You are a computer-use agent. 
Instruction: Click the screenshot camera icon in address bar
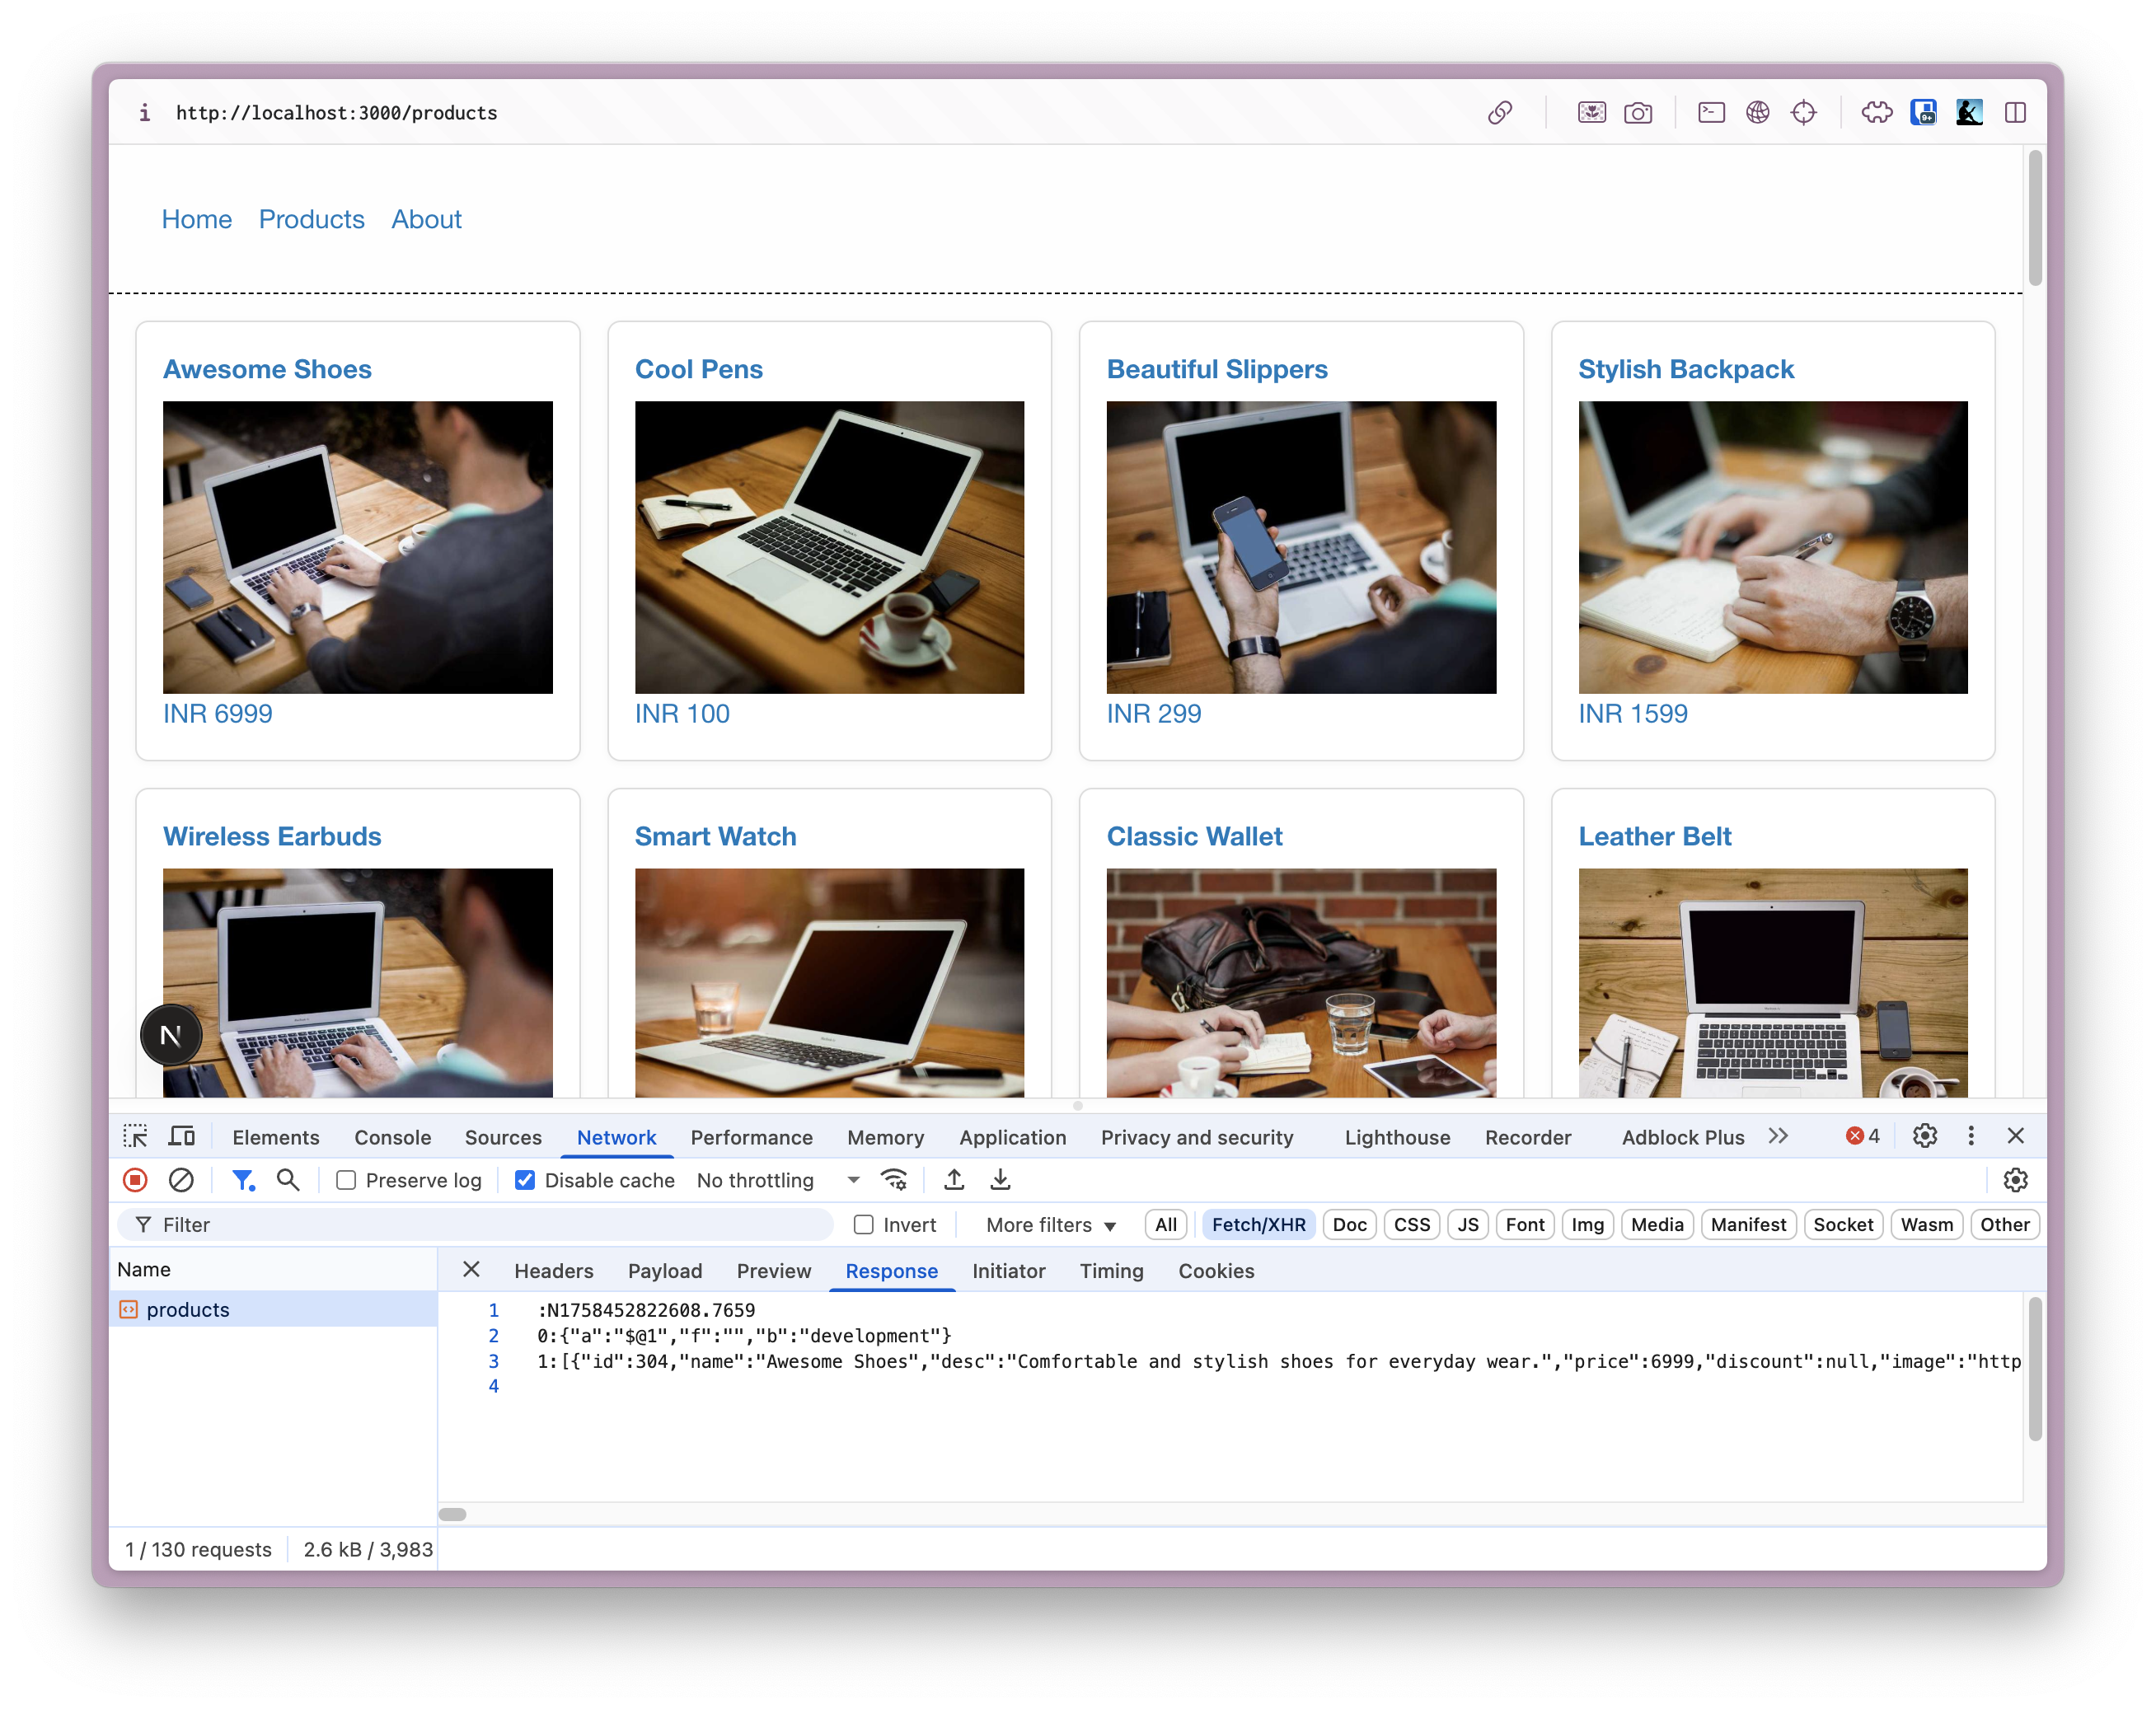click(1638, 113)
